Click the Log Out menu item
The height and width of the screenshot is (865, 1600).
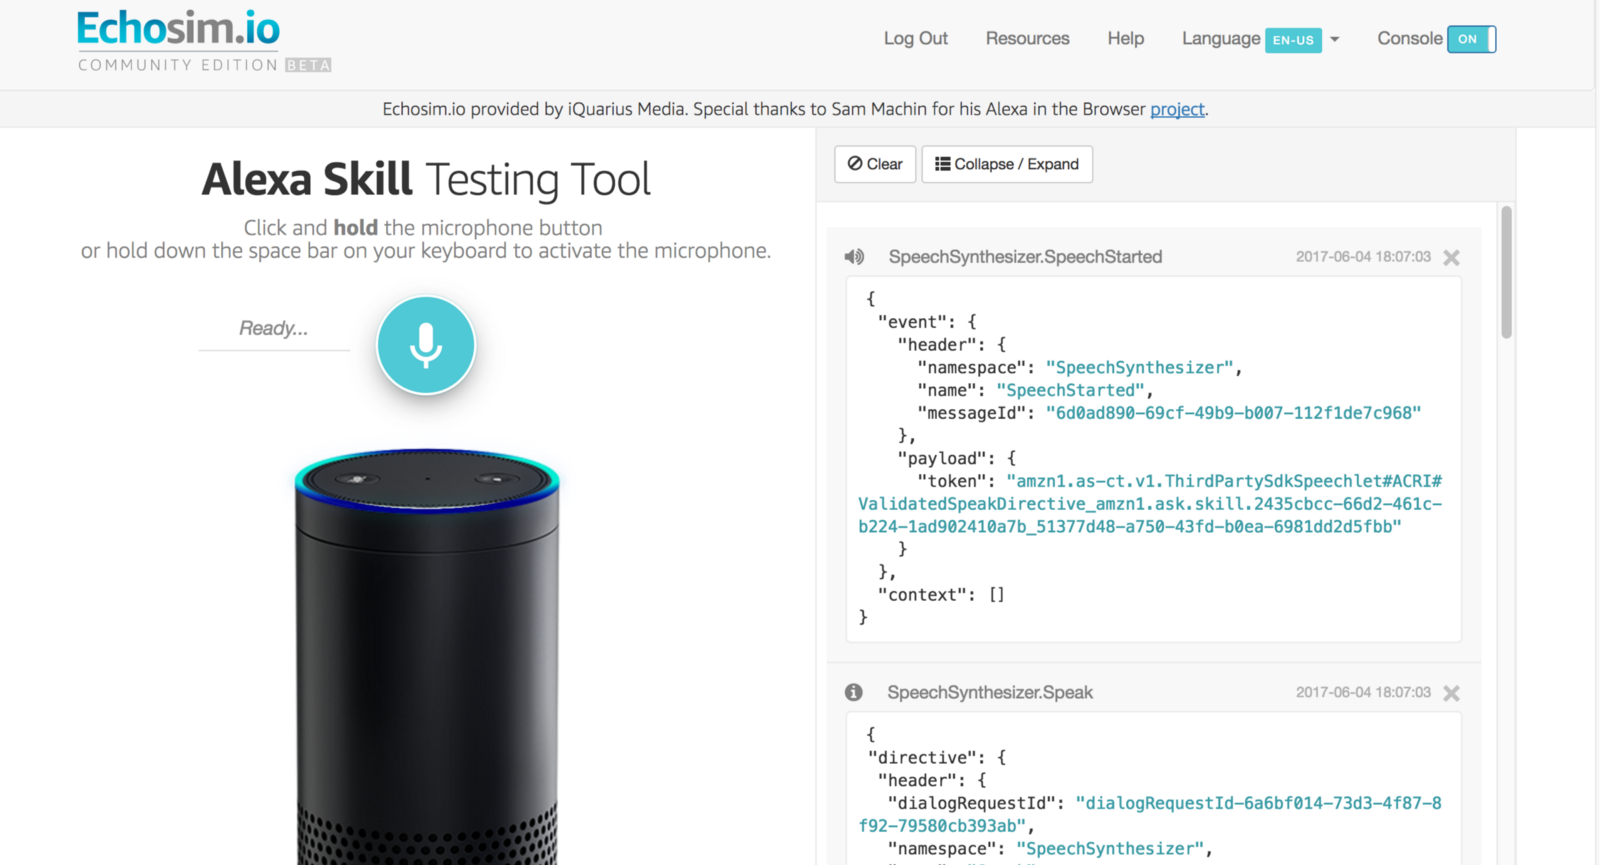(x=916, y=38)
